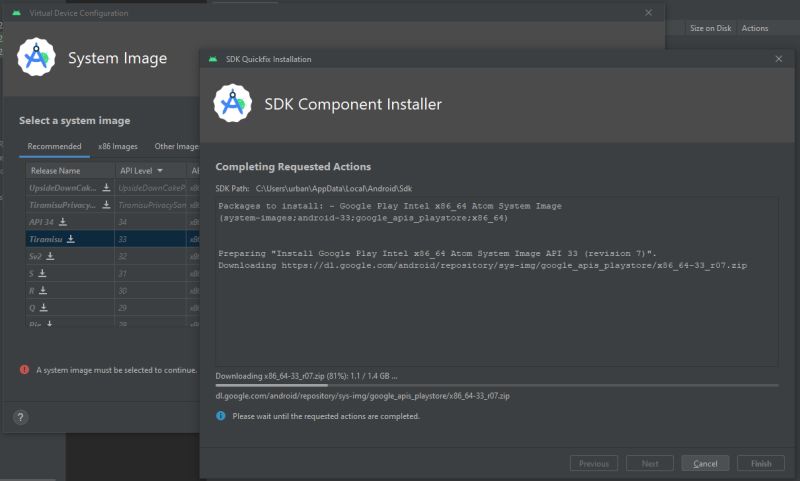Image resolution: width=800 pixels, height=481 pixels.
Task: Download the TiramisuPrivacy system image
Action: (106, 205)
